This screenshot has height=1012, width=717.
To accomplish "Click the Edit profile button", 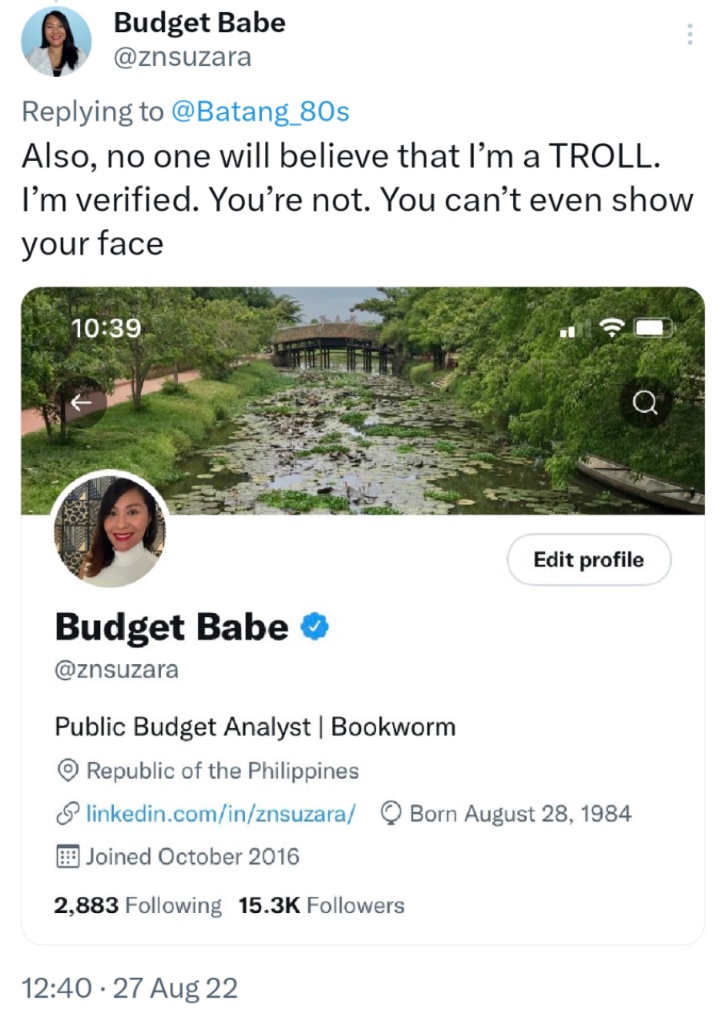I will point(589,560).
